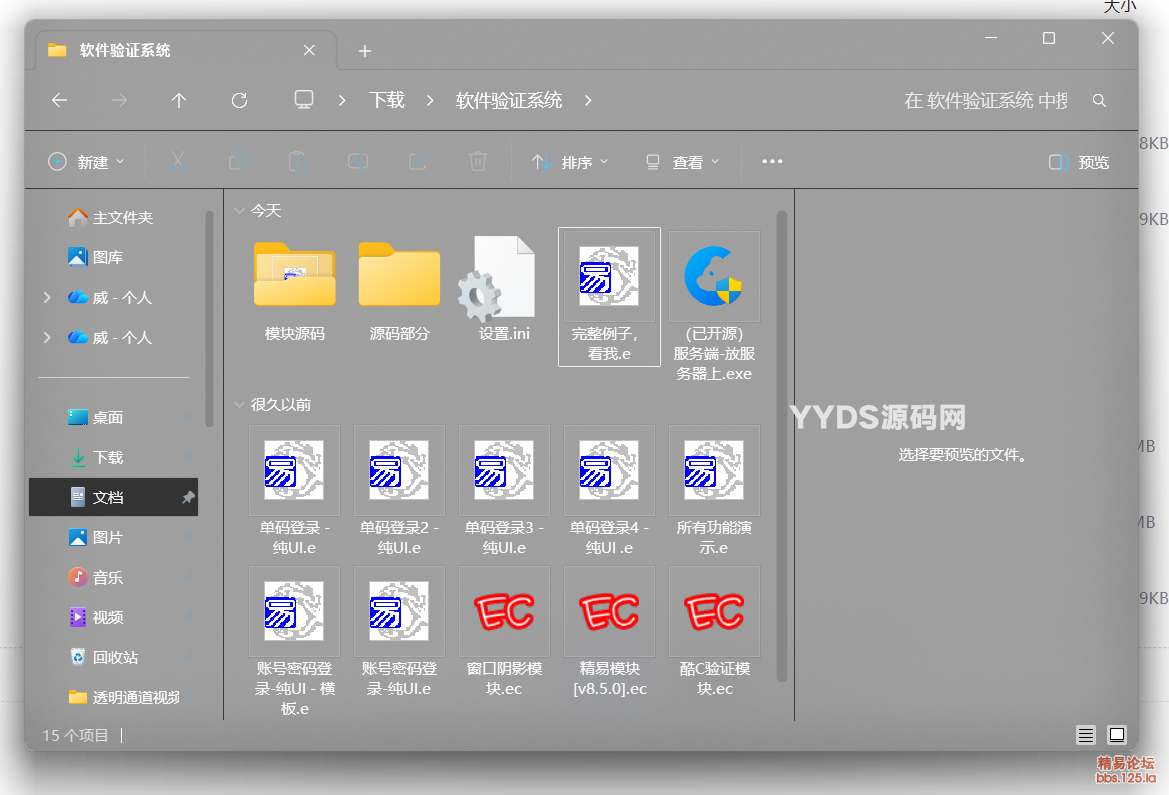Click the Delete trash icon in the toolbar
Viewport: 1169px width, 795px height.
pos(477,161)
